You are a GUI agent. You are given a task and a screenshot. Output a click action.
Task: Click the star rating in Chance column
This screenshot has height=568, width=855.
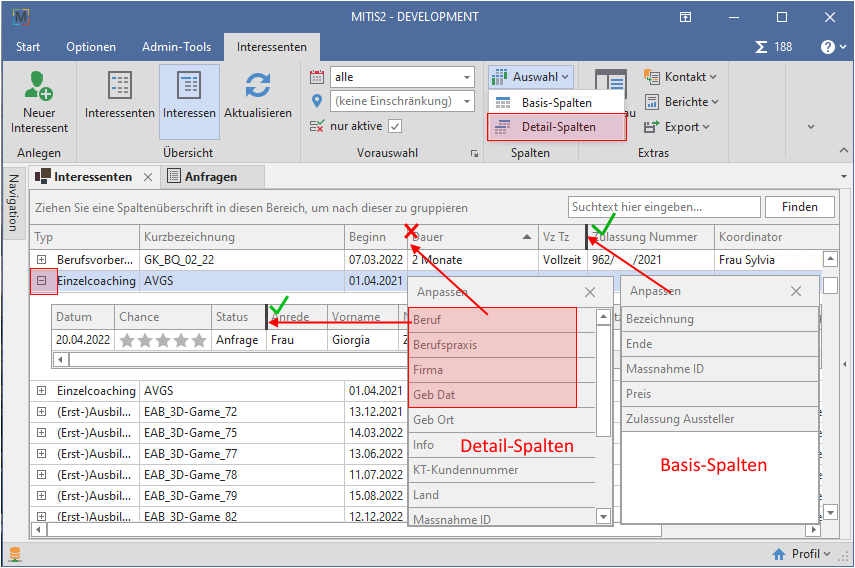point(162,340)
